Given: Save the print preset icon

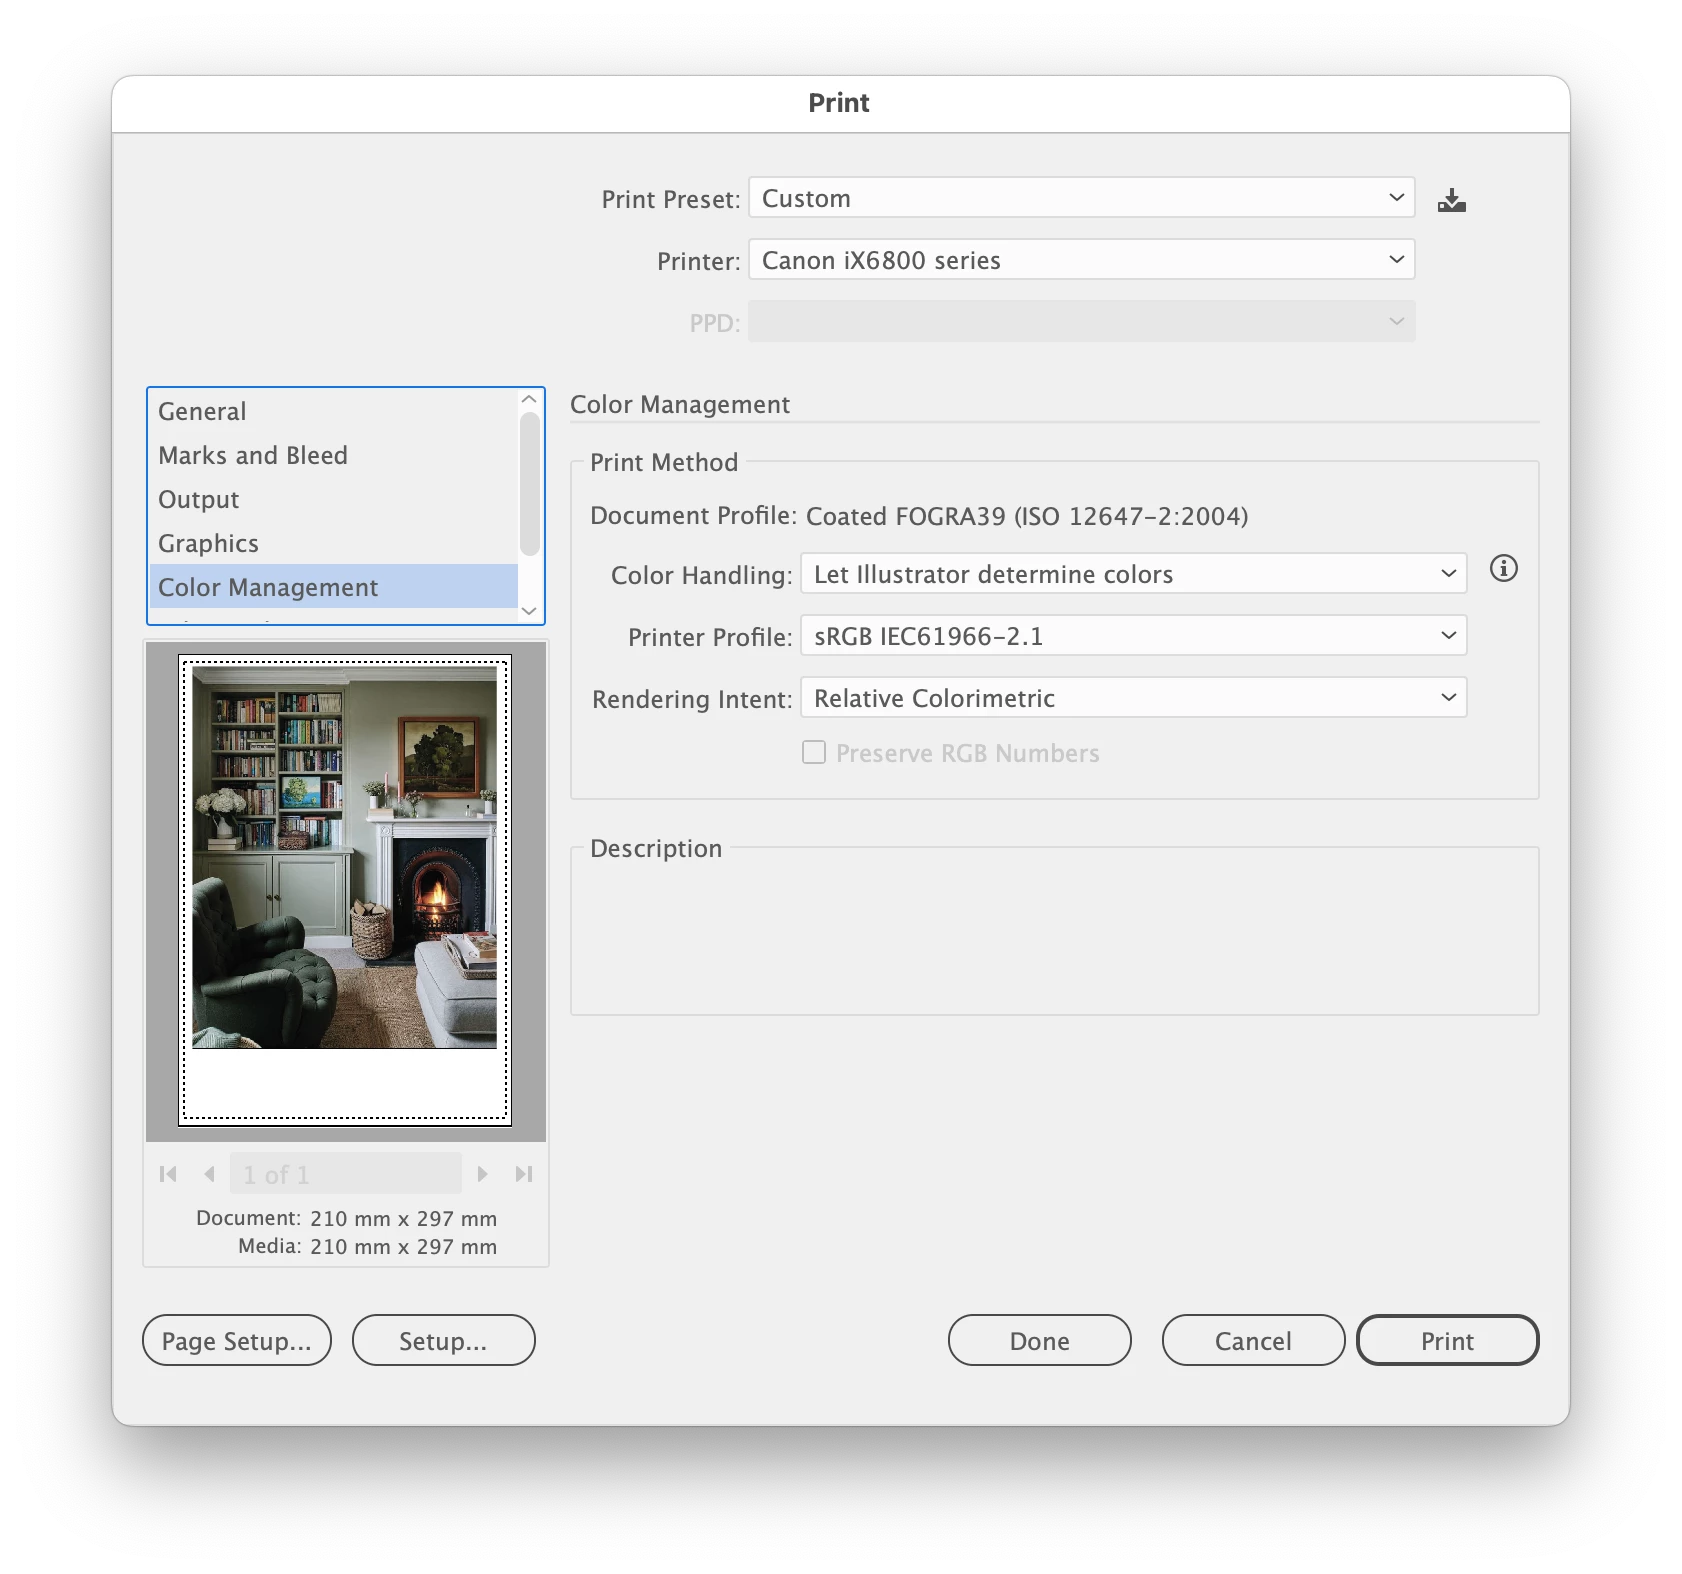Looking at the screenshot, I should (x=1451, y=200).
